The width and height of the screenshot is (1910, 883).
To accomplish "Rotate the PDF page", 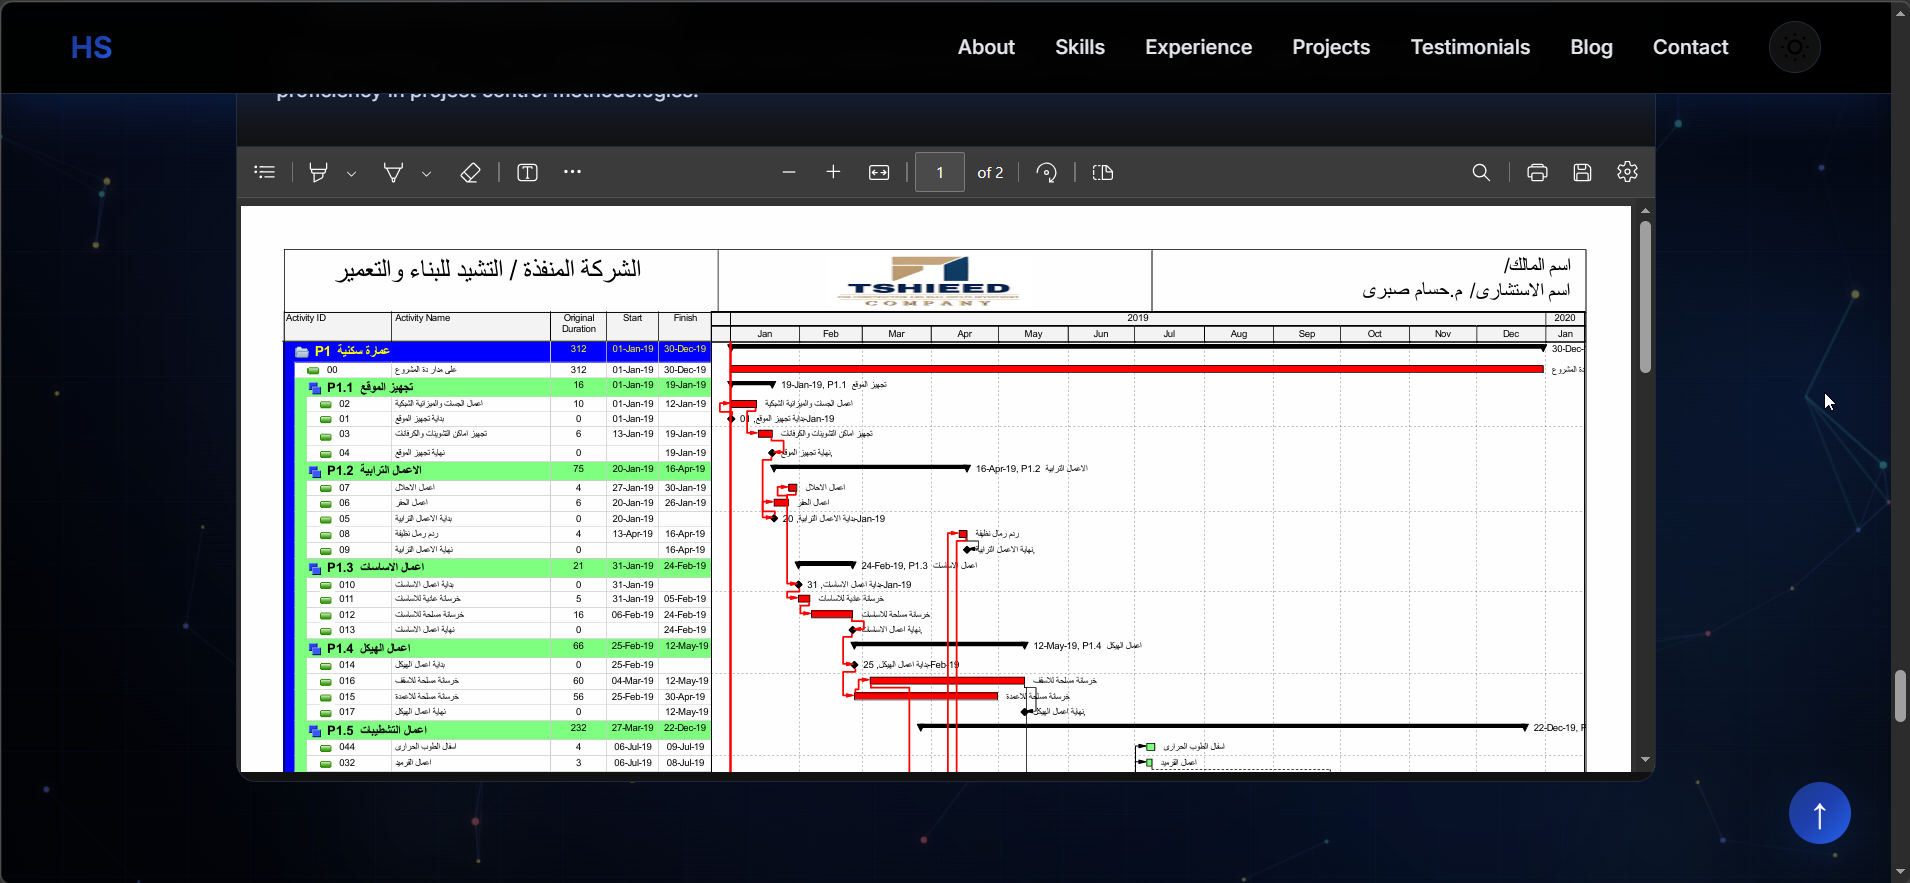I will pyautogui.click(x=1046, y=172).
